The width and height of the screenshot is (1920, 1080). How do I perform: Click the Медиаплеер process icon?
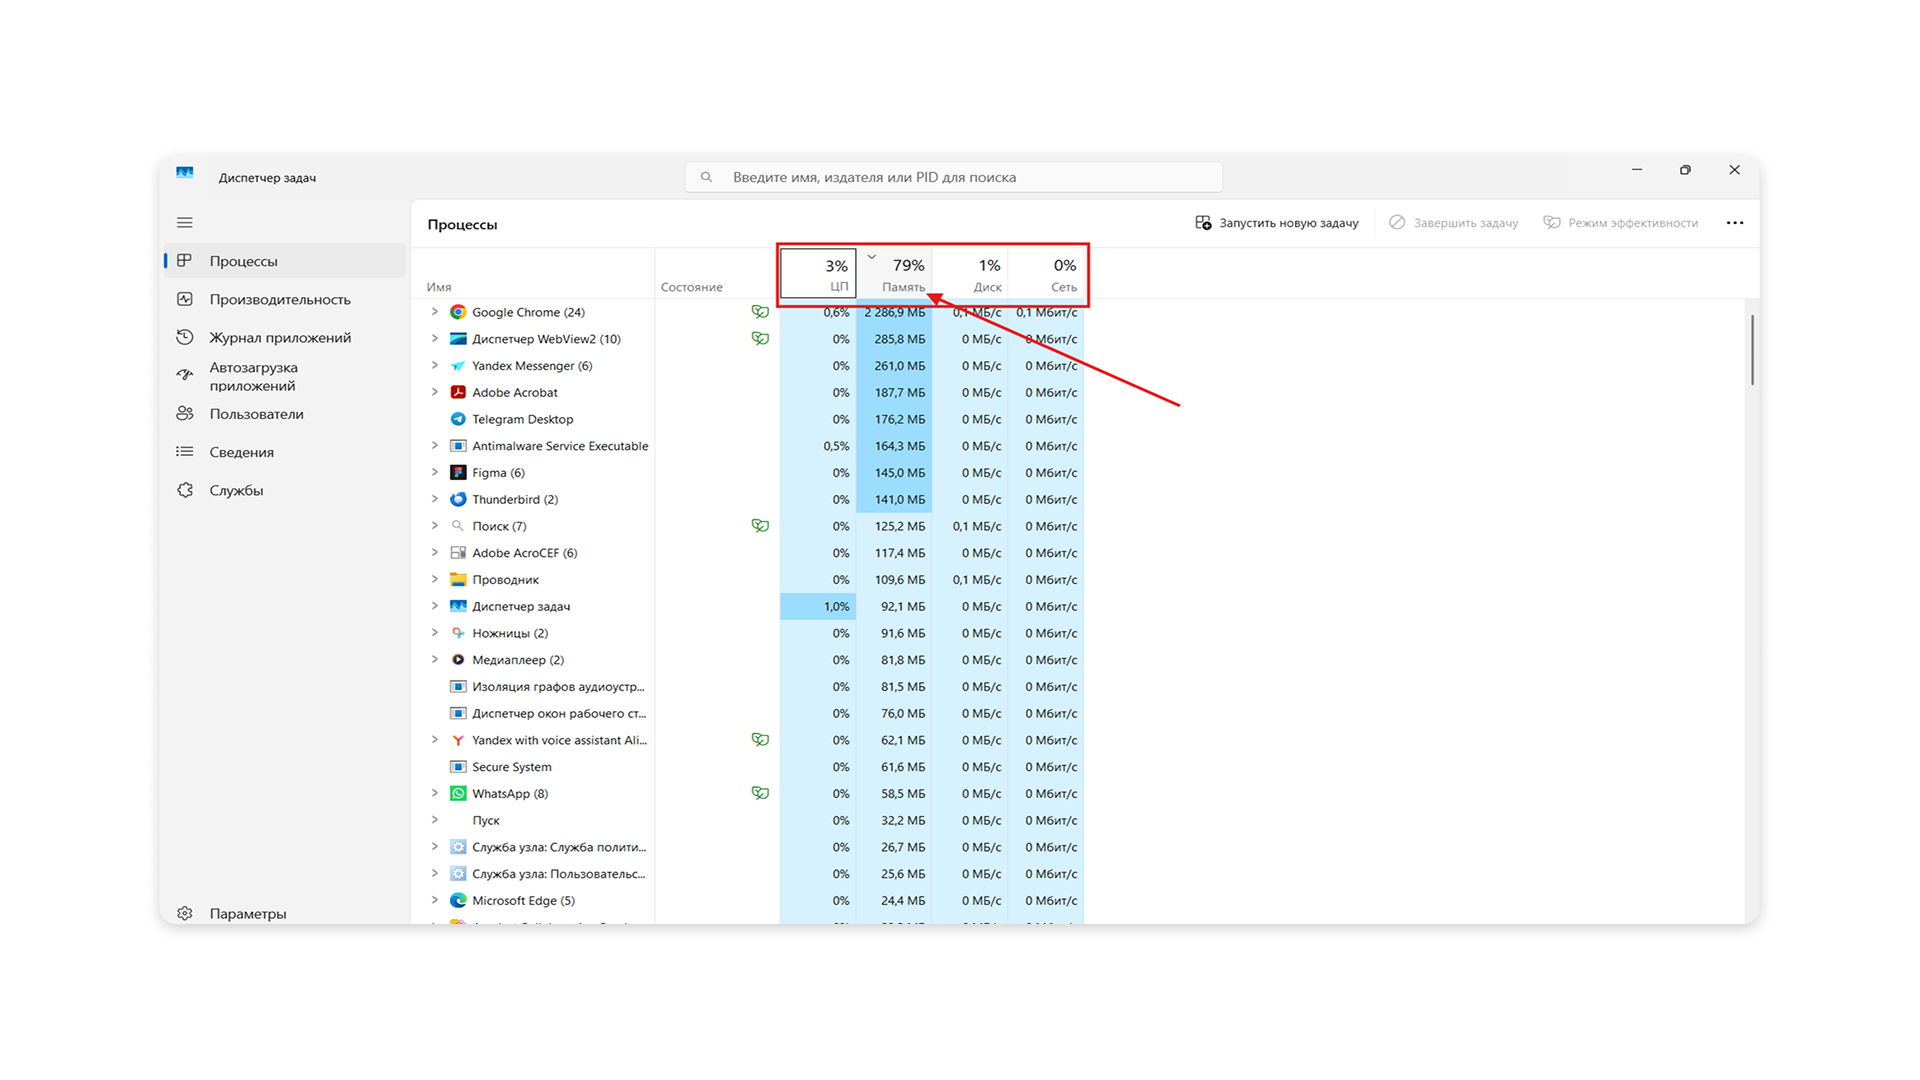[x=458, y=660]
